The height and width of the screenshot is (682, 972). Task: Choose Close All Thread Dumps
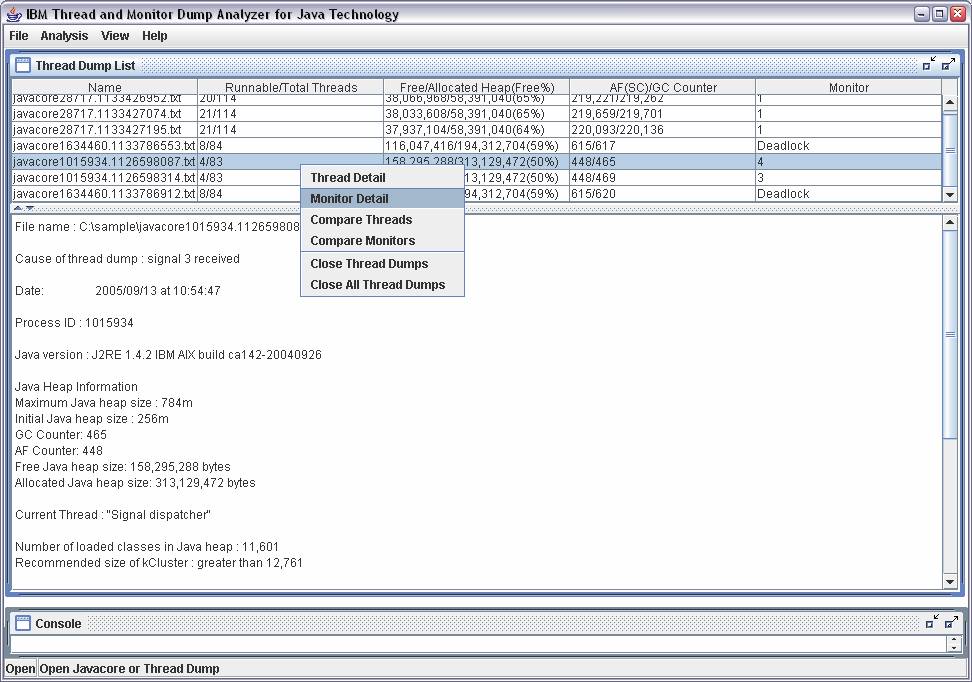pyautogui.click(x=382, y=285)
